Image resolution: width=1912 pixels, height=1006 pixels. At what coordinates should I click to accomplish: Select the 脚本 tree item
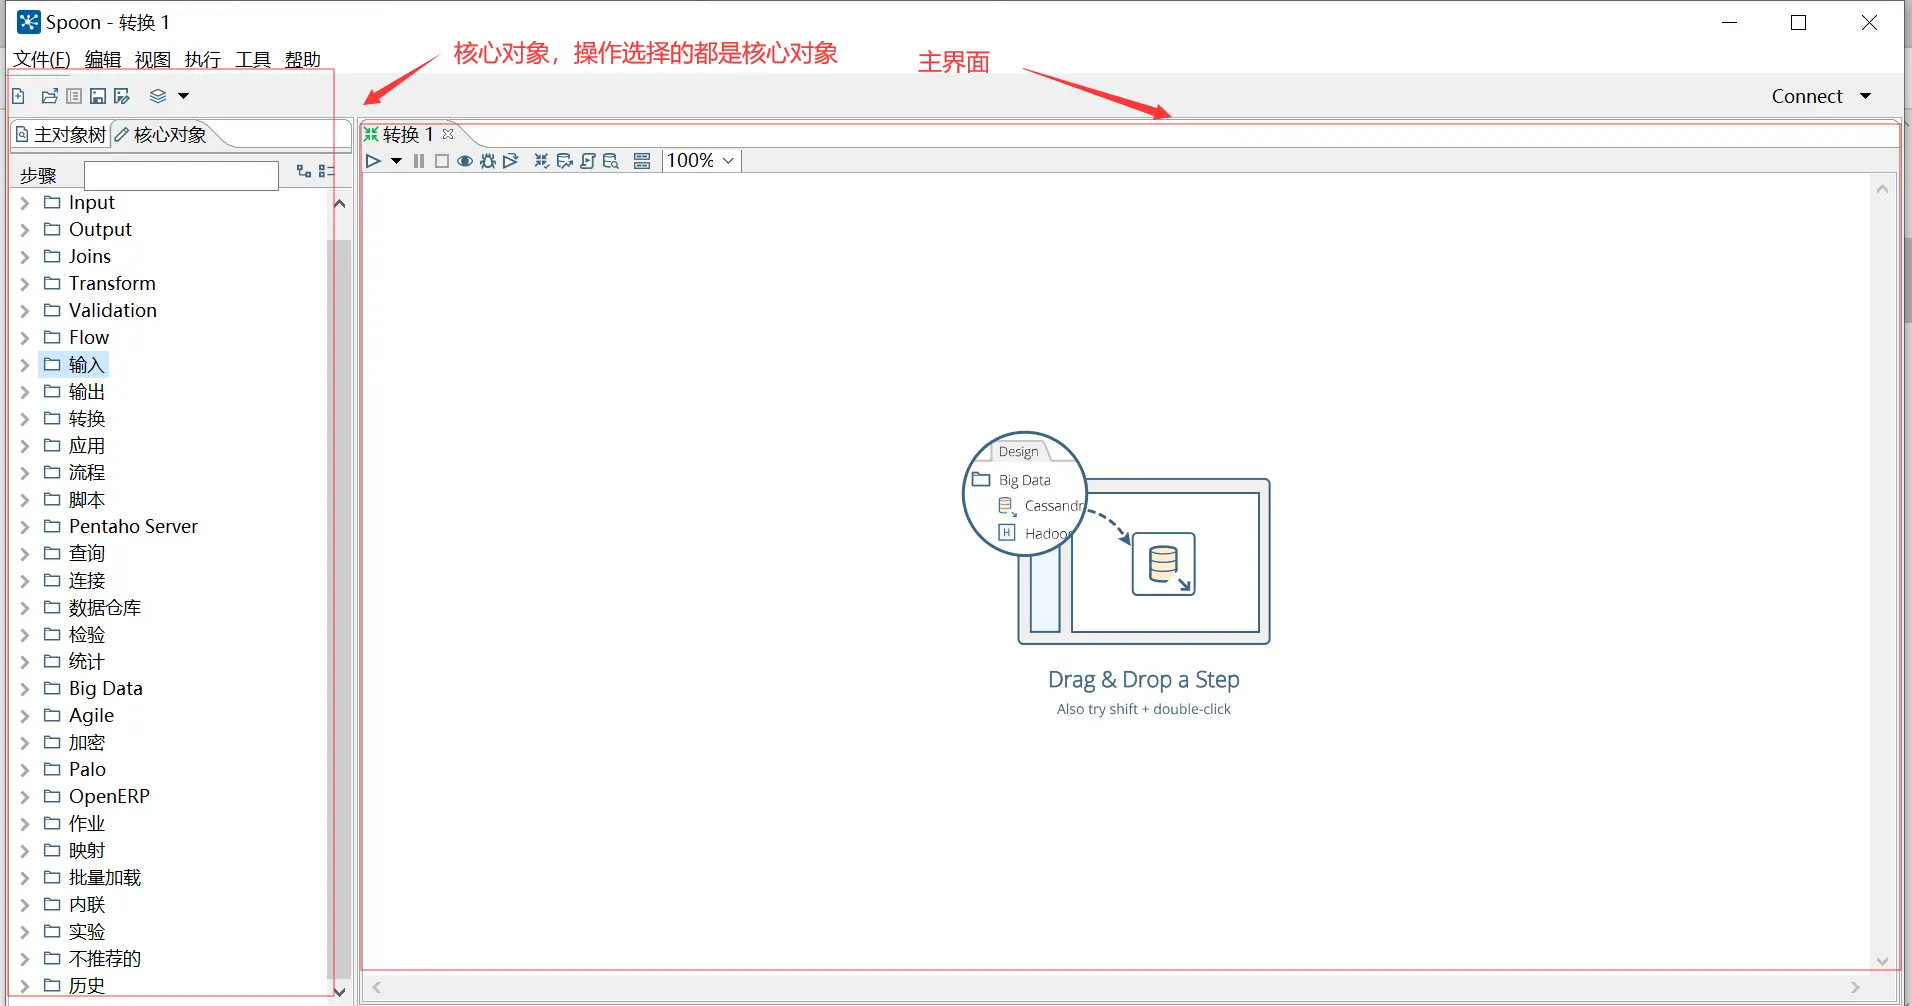pos(87,500)
